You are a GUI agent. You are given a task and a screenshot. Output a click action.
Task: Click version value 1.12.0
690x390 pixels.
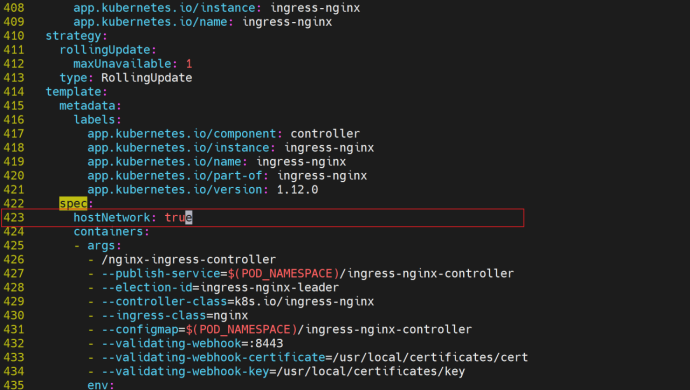tap(297, 190)
